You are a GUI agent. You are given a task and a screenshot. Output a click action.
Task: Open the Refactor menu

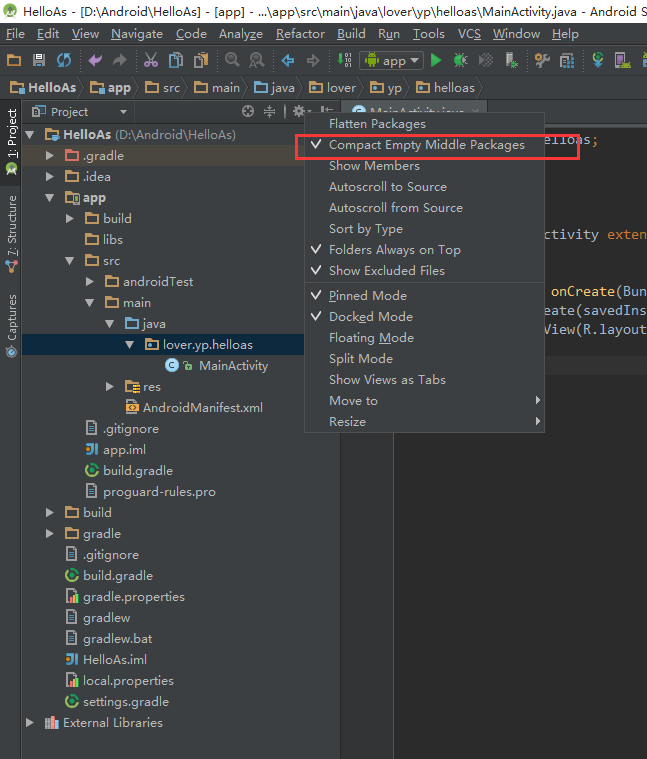pyautogui.click(x=300, y=34)
